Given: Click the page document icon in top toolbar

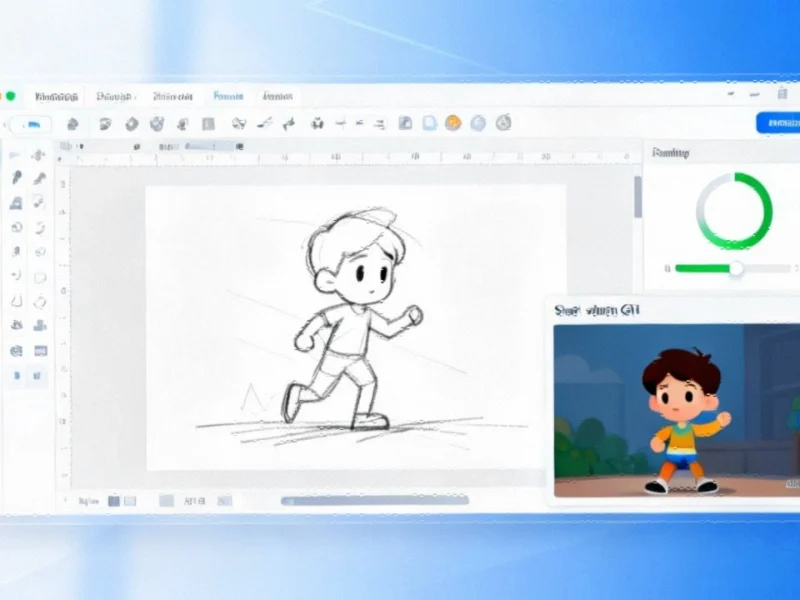Looking at the screenshot, I should [429, 123].
